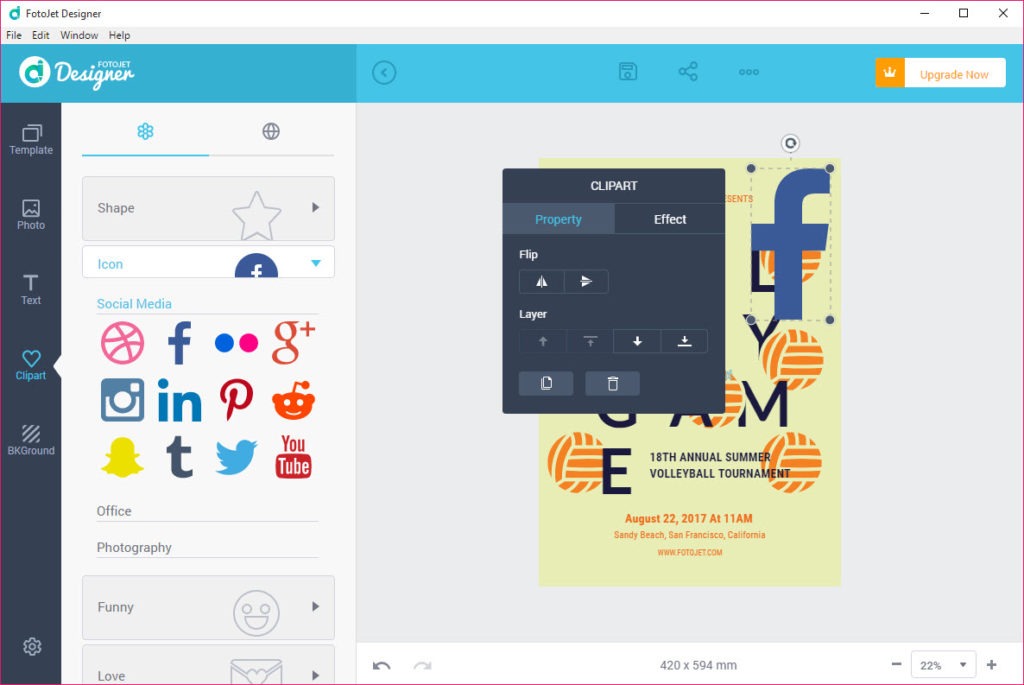Delete the selected clipart
The height and width of the screenshot is (685, 1024).
click(613, 383)
